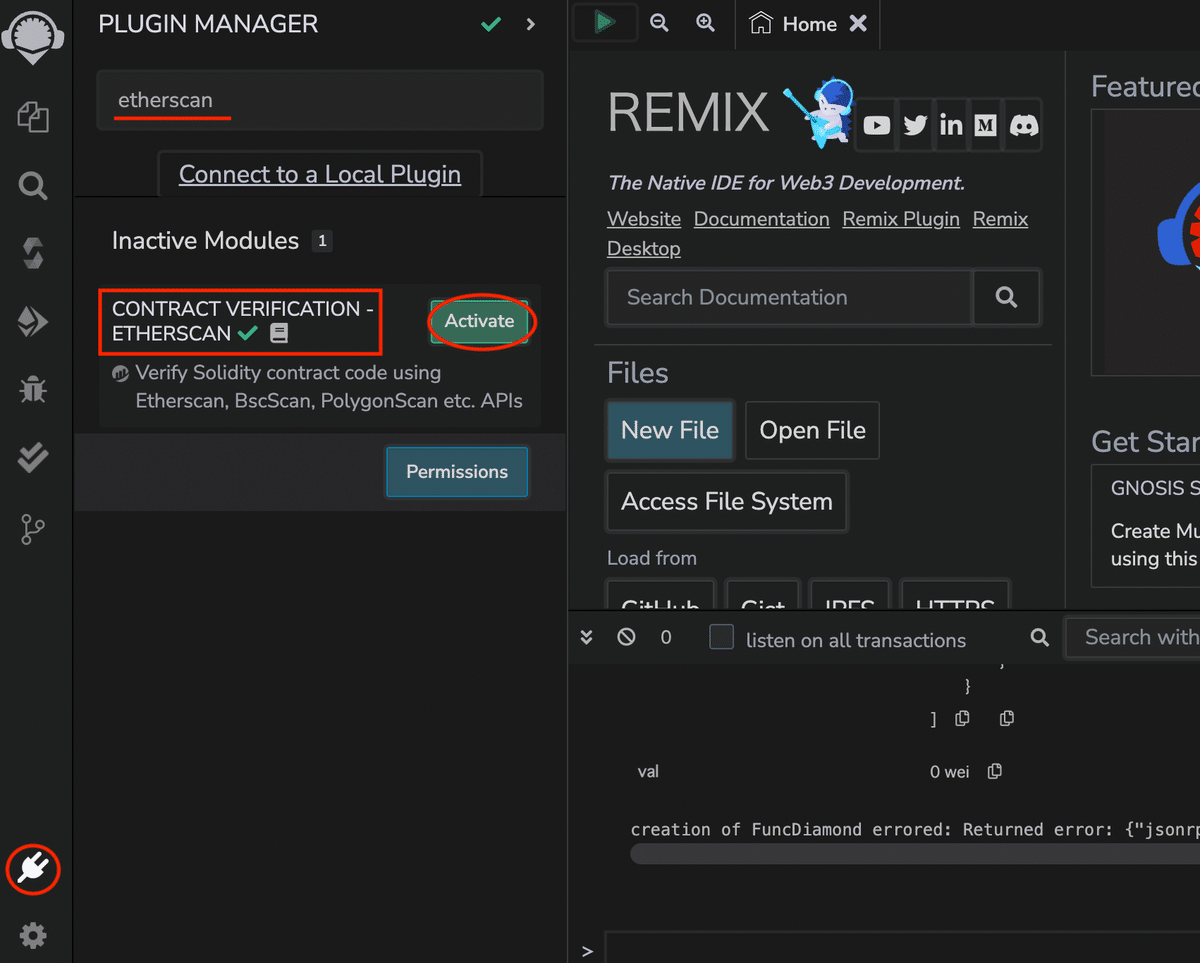
Task: Open the Git panel
Action: pyautogui.click(x=33, y=528)
